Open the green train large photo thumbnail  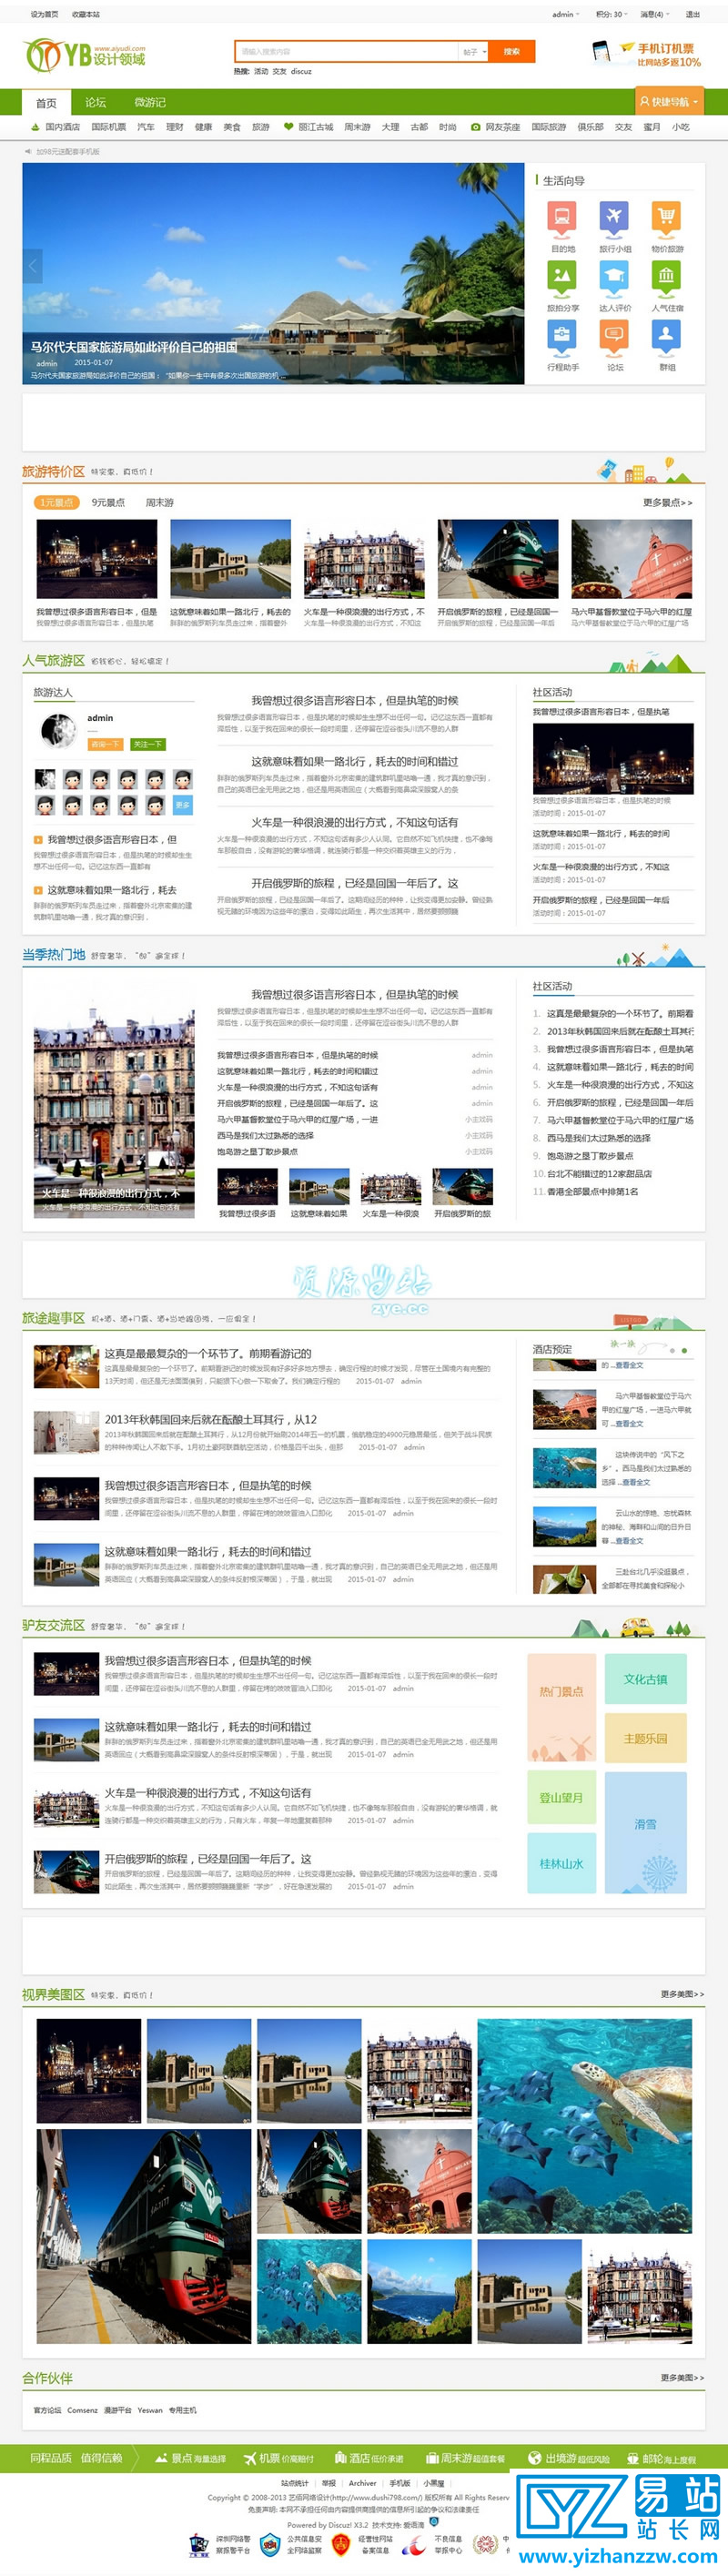point(144,2235)
